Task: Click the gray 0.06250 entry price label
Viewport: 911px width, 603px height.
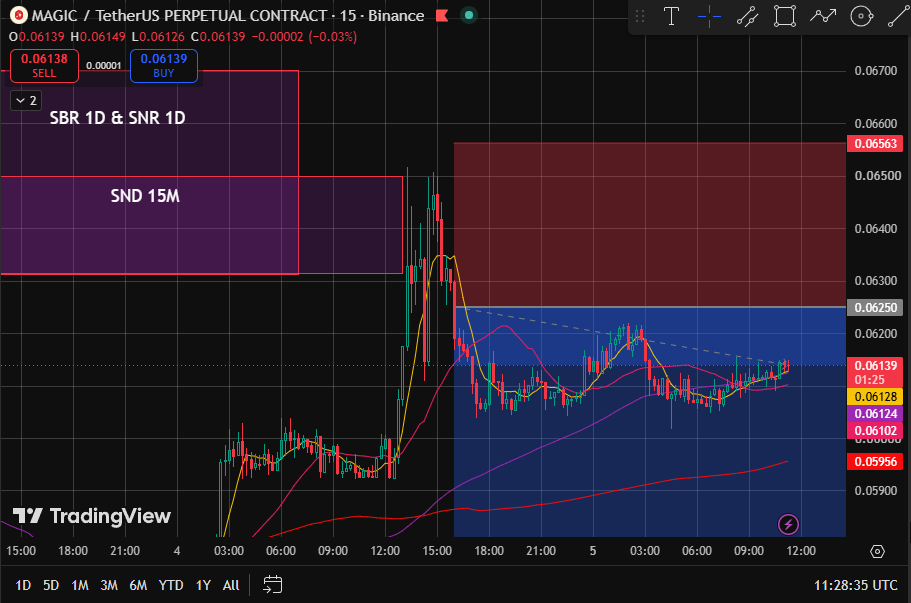Action: tap(875, 307)
